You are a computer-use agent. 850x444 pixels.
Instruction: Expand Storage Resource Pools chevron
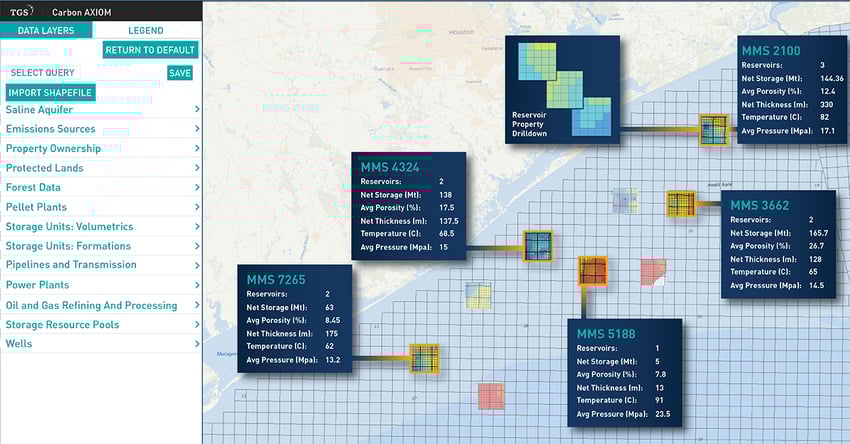pyautogui.click(x=197, y=324)
